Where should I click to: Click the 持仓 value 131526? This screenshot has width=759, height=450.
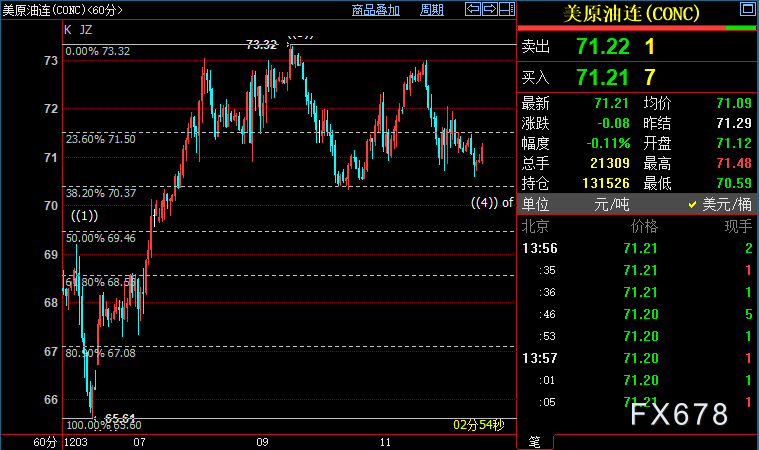[x=606, y=183]
